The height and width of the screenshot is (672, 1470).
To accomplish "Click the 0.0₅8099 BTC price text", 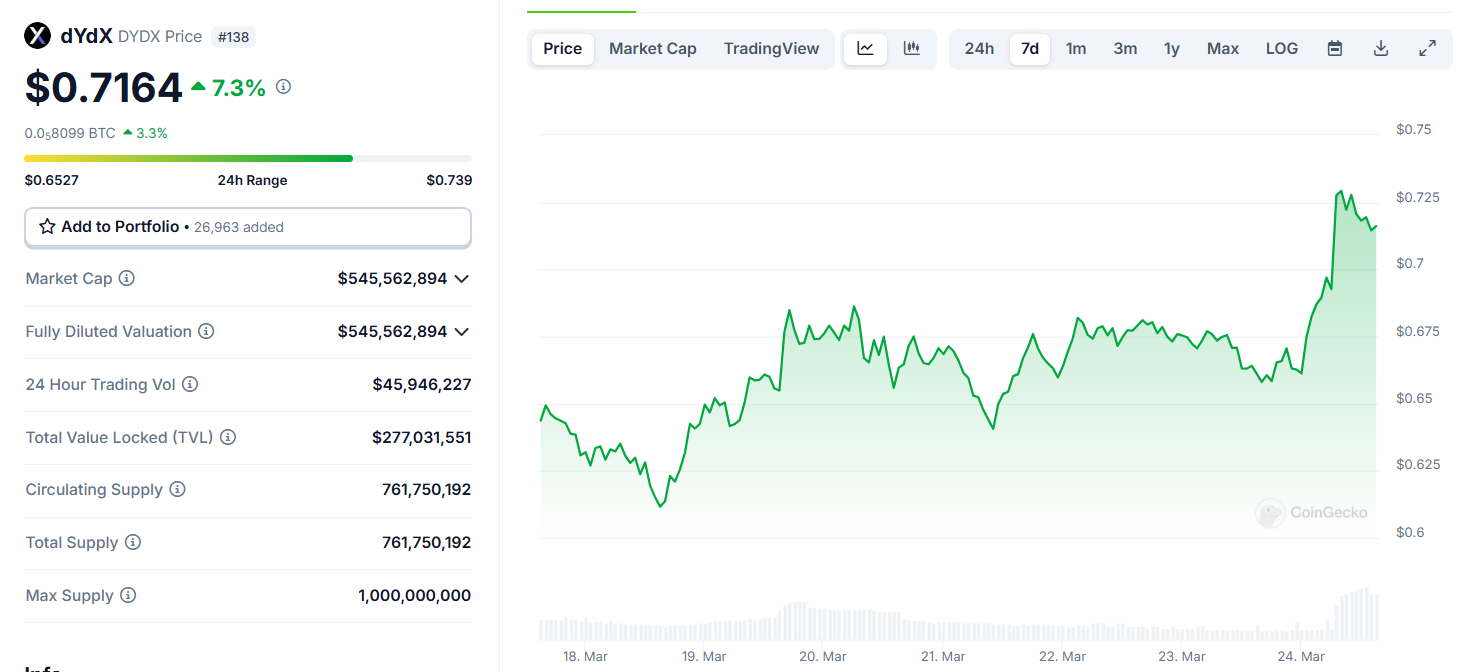I will (70, 133).
